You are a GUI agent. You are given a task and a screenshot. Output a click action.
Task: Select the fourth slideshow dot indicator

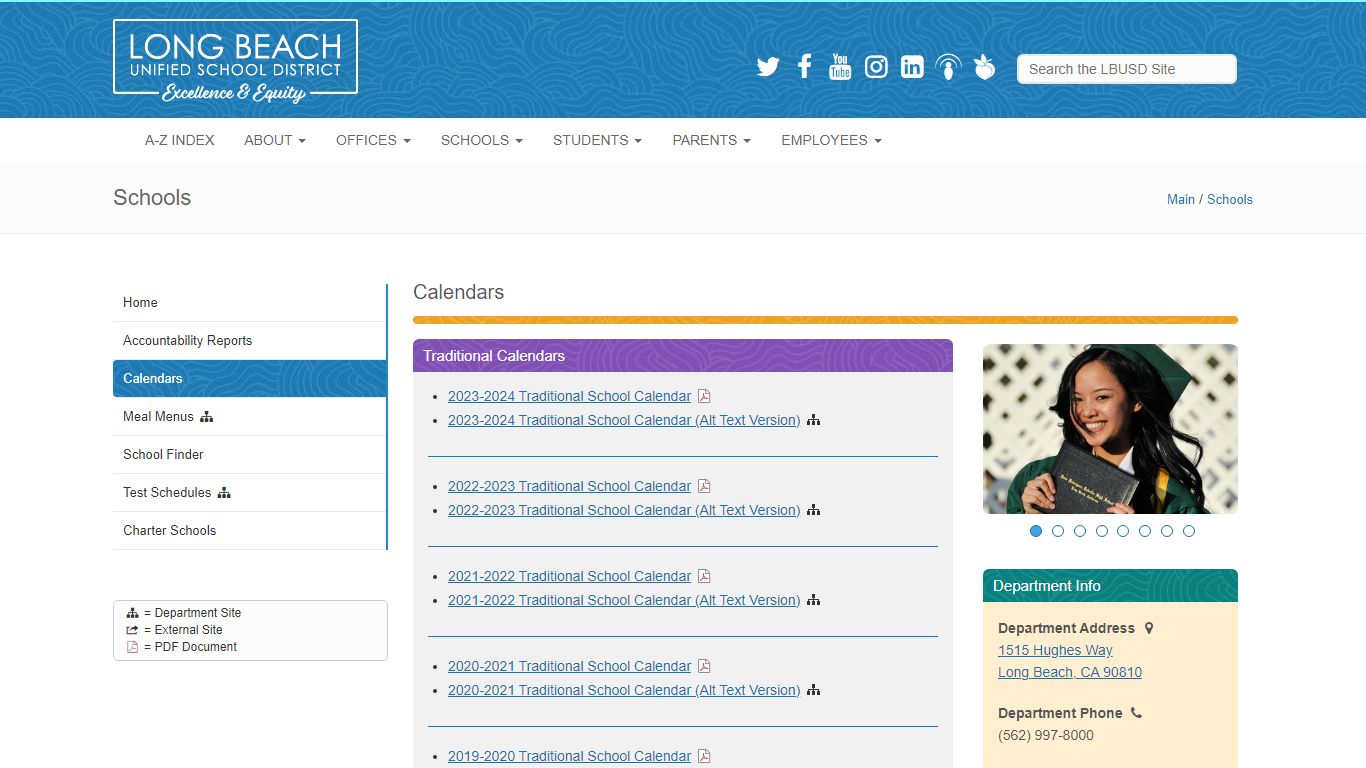tap(1102, 531)
